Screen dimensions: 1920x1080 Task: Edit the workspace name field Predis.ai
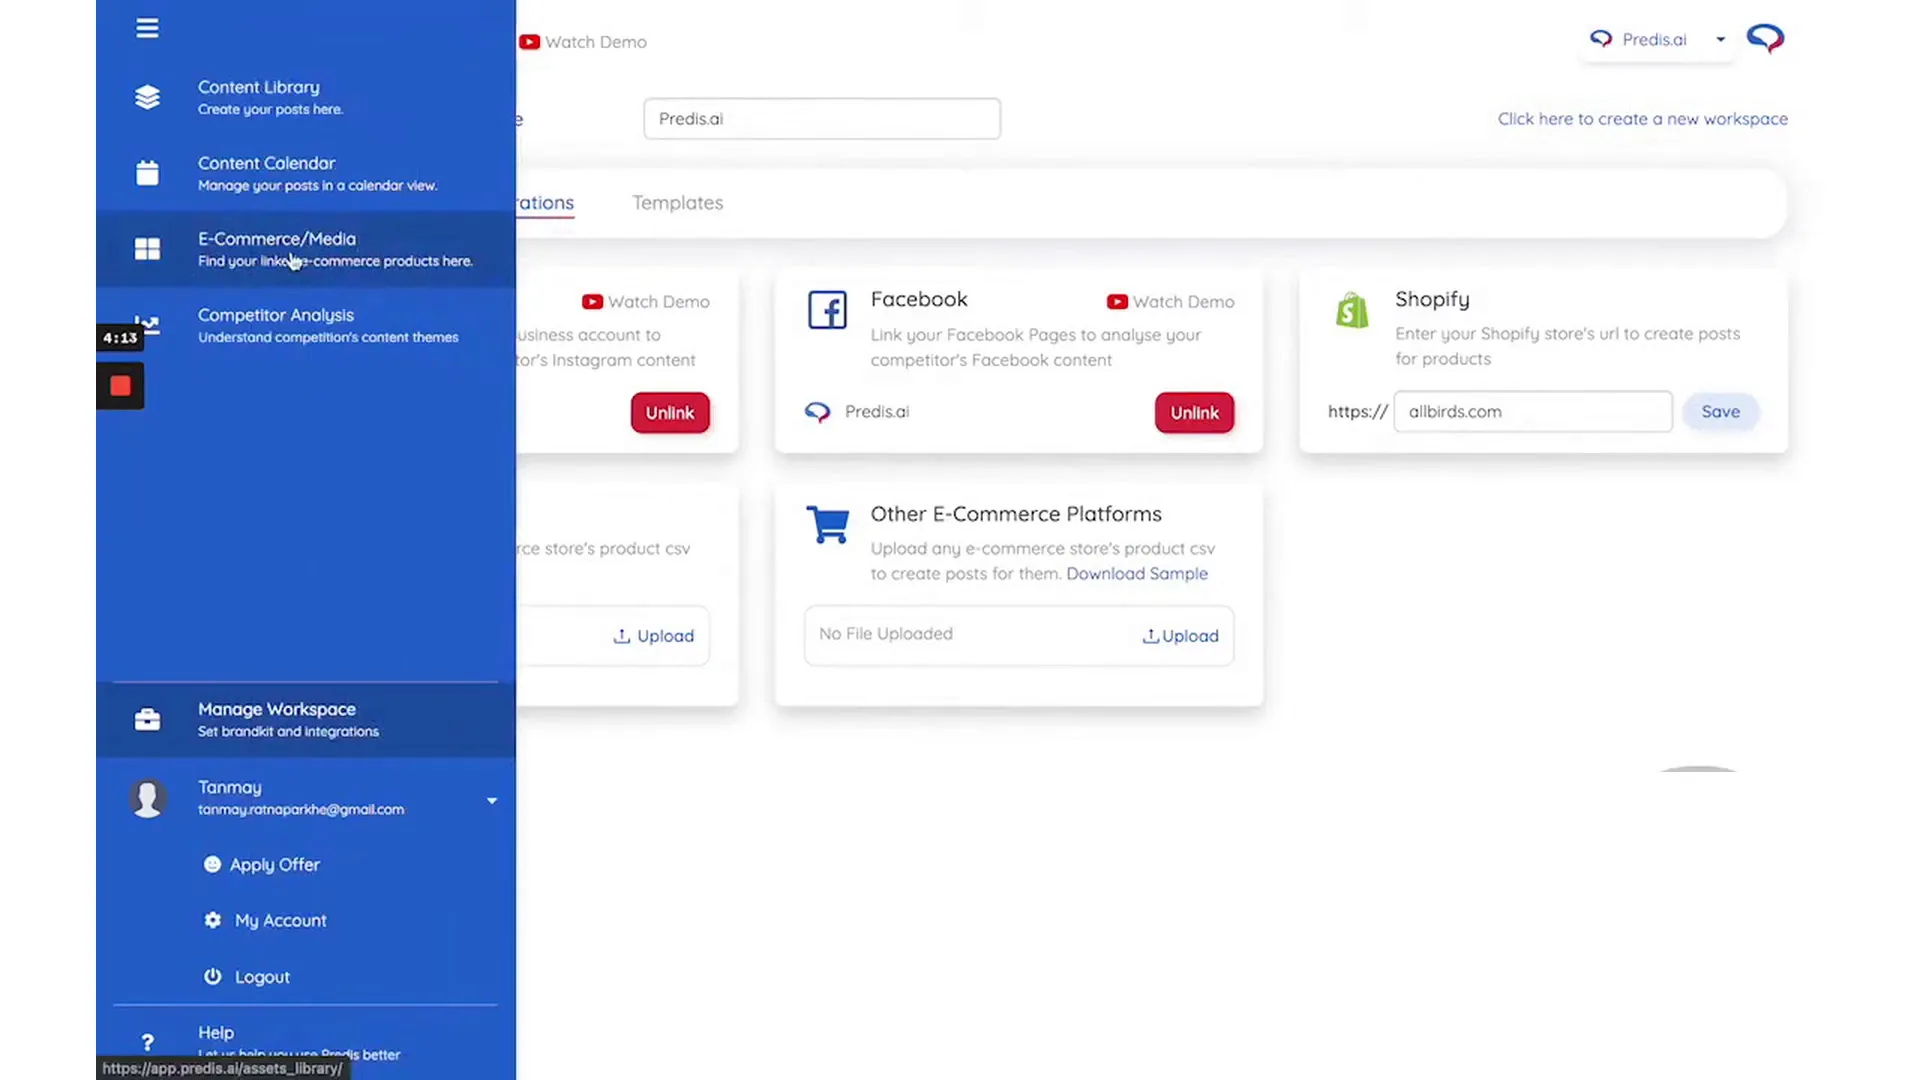[x=822, y=119]
